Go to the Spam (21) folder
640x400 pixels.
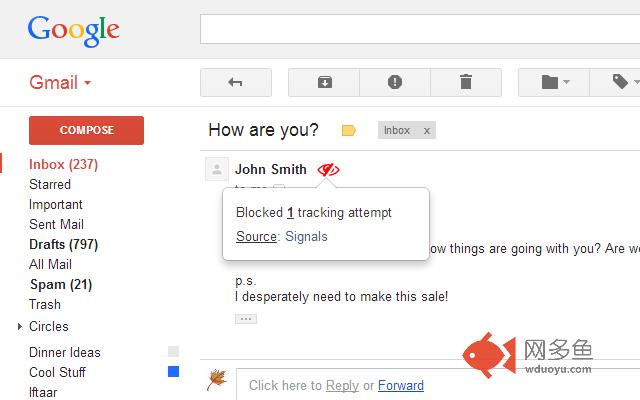[x=61, y=284]
